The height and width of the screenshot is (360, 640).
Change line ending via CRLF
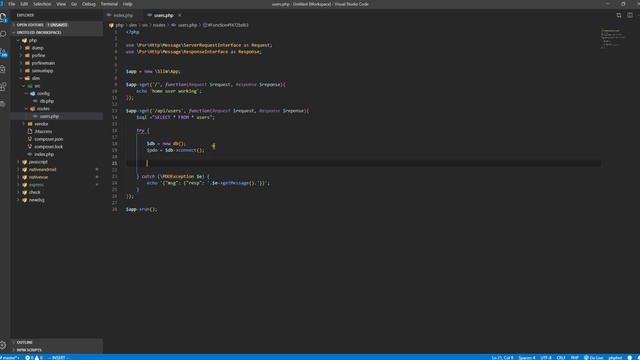tap(561, 358)
